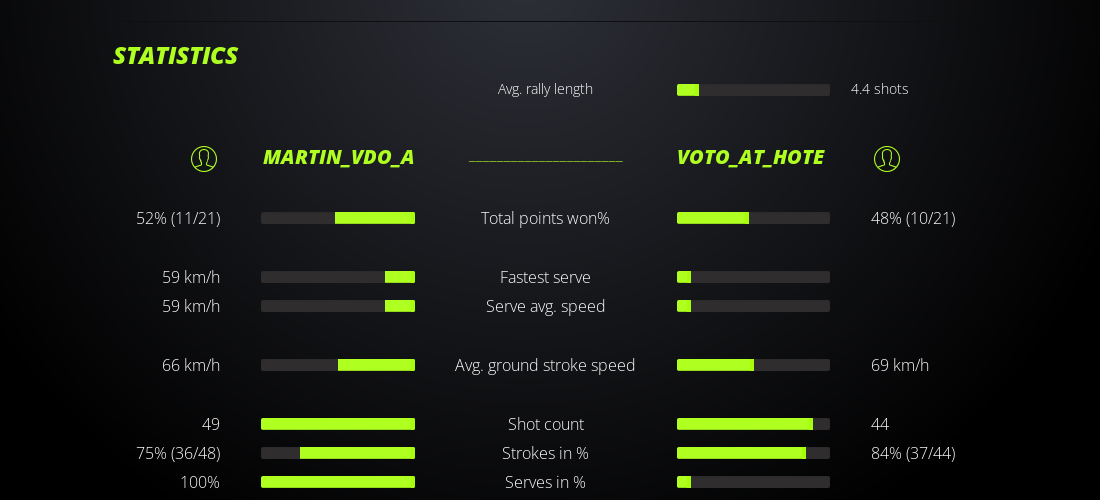Select the Avg. ground stroke speed label
Viewport: 1100px width, 500px height.
545,365
